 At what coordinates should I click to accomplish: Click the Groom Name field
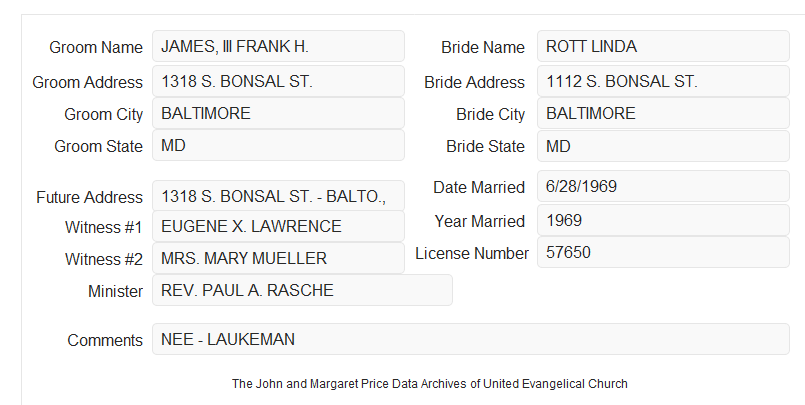[278, 46]
